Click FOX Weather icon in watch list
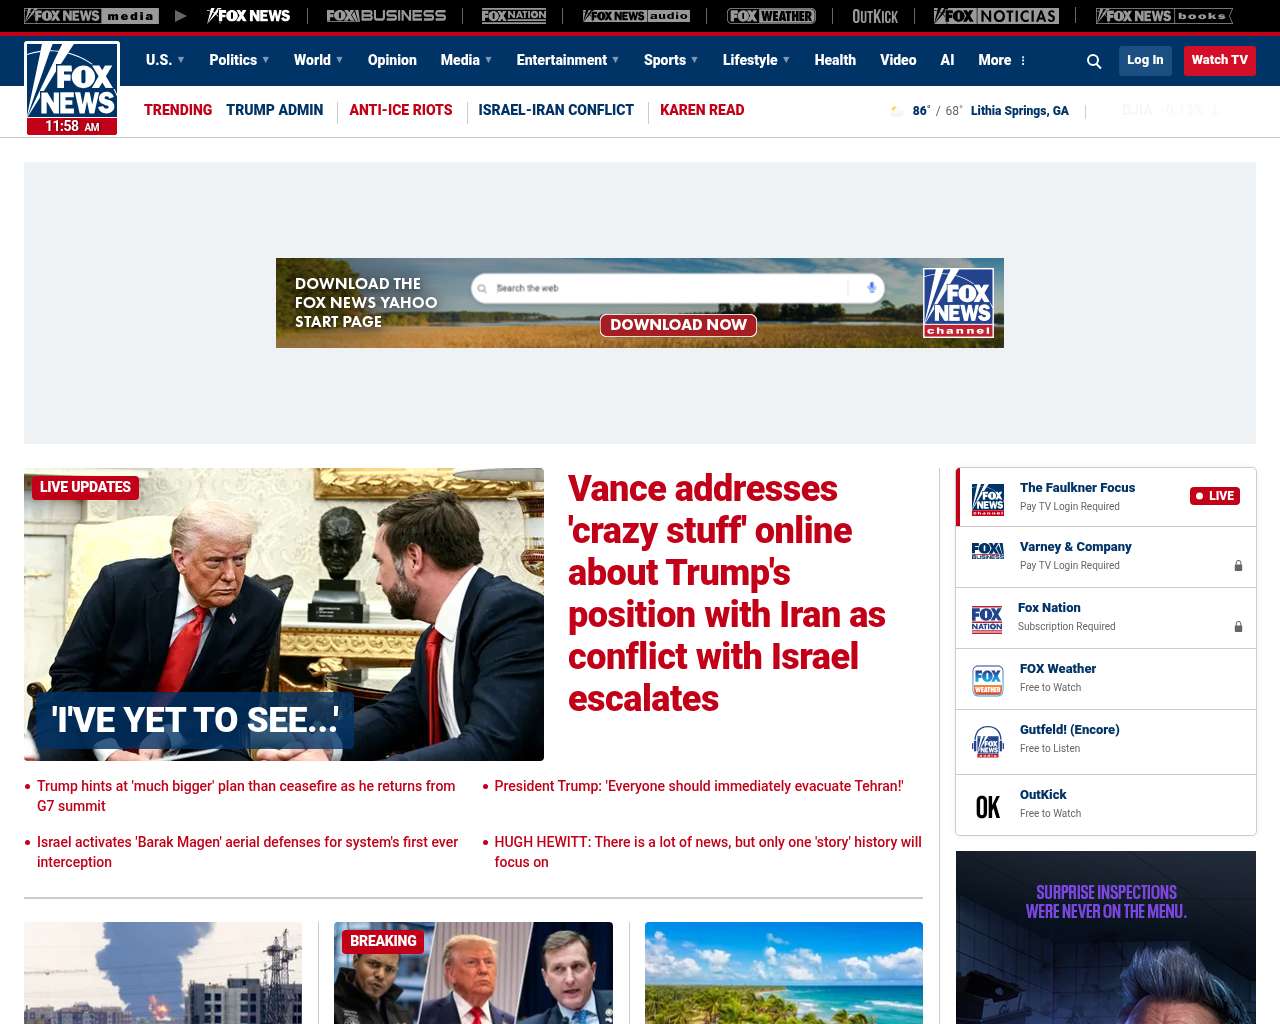Screen dimensions: 1280x1024 (x=988, y=680)
